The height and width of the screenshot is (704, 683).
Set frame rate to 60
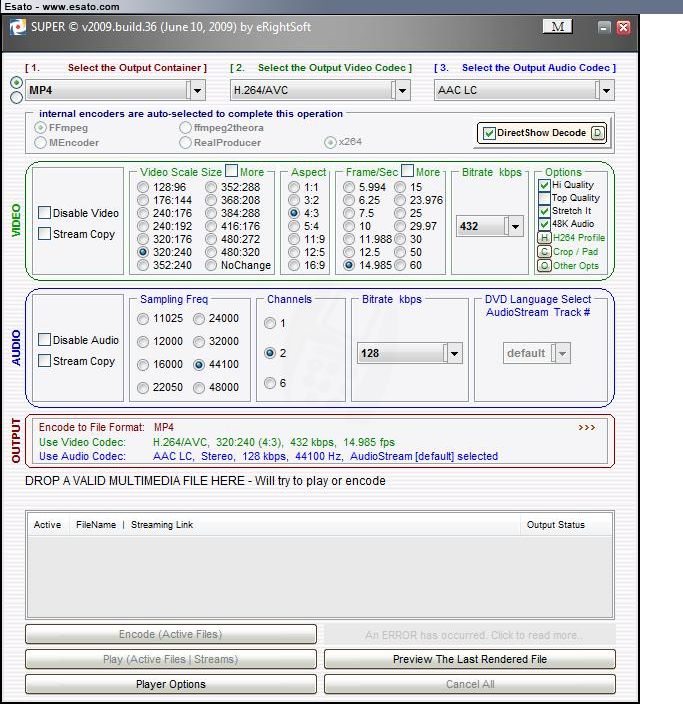pyautogui.click(x=400, y=265)
